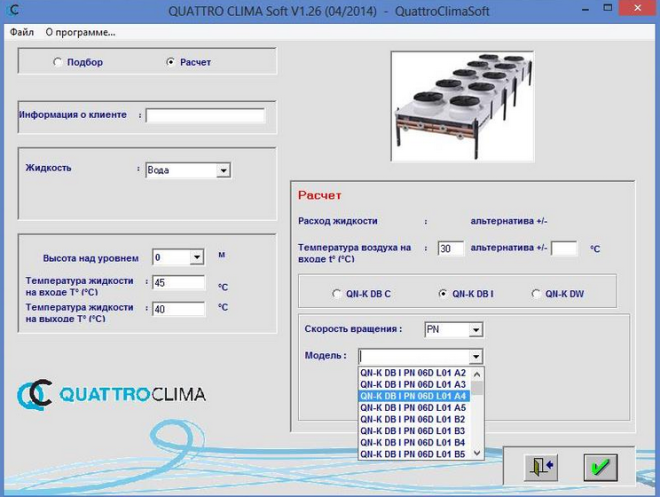Open the О программе menu
660x497 pixels.
pyautogui.click(x=80, y=32)
